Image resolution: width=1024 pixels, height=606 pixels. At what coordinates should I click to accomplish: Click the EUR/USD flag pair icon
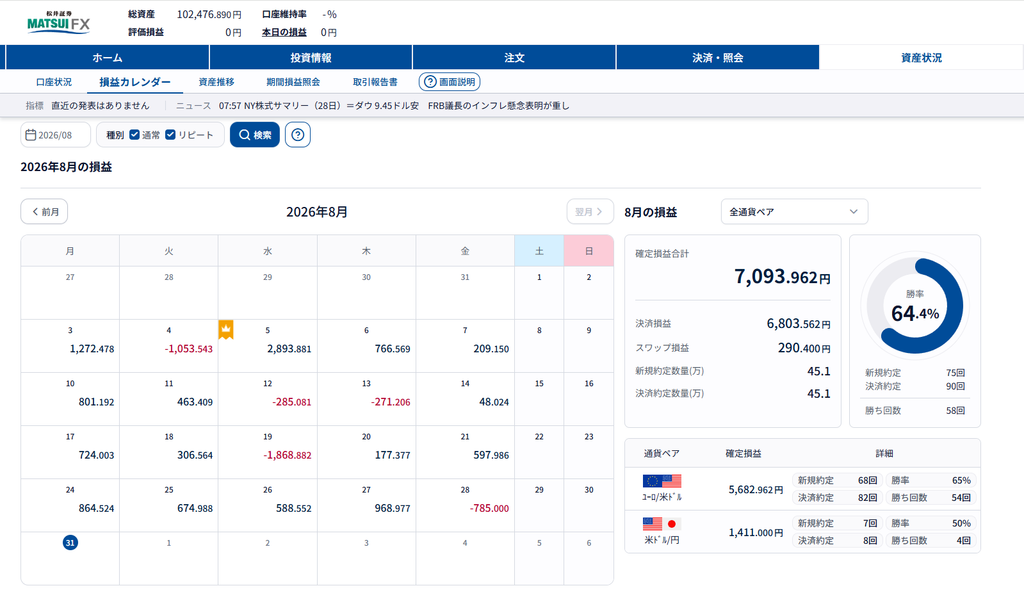[x=662, y=481]
